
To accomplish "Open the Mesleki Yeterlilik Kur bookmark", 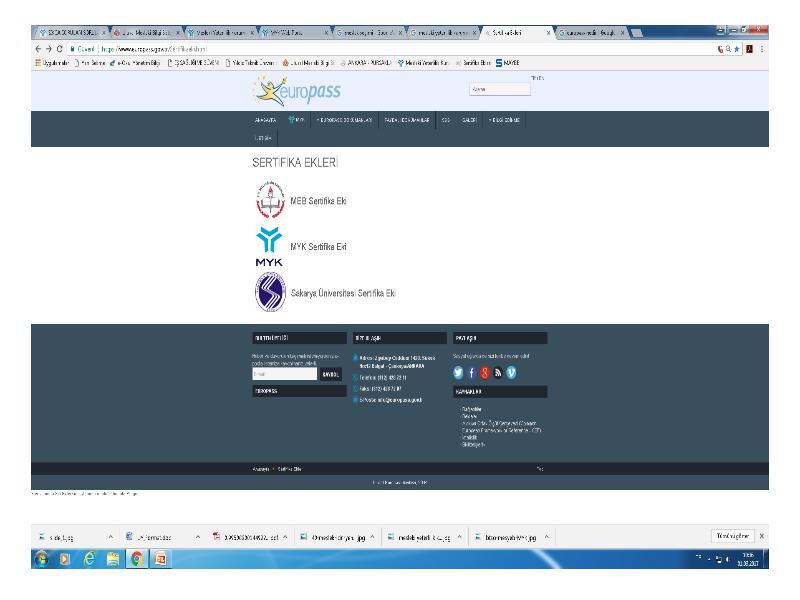I will coord(423,63).
